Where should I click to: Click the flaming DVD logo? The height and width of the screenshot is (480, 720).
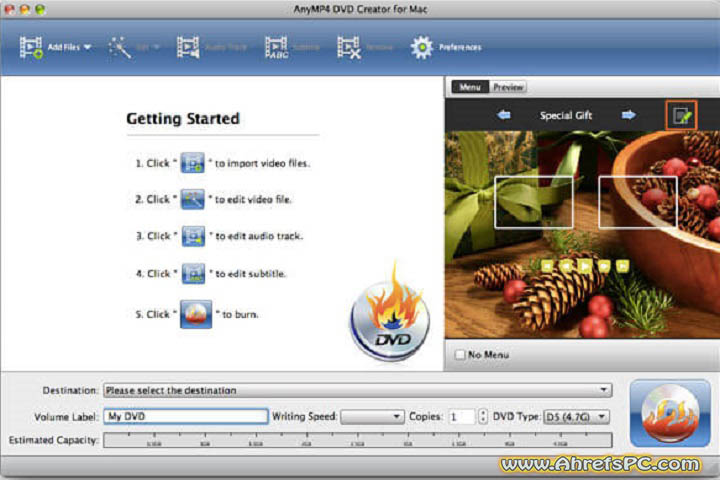(x=390, y=313)
